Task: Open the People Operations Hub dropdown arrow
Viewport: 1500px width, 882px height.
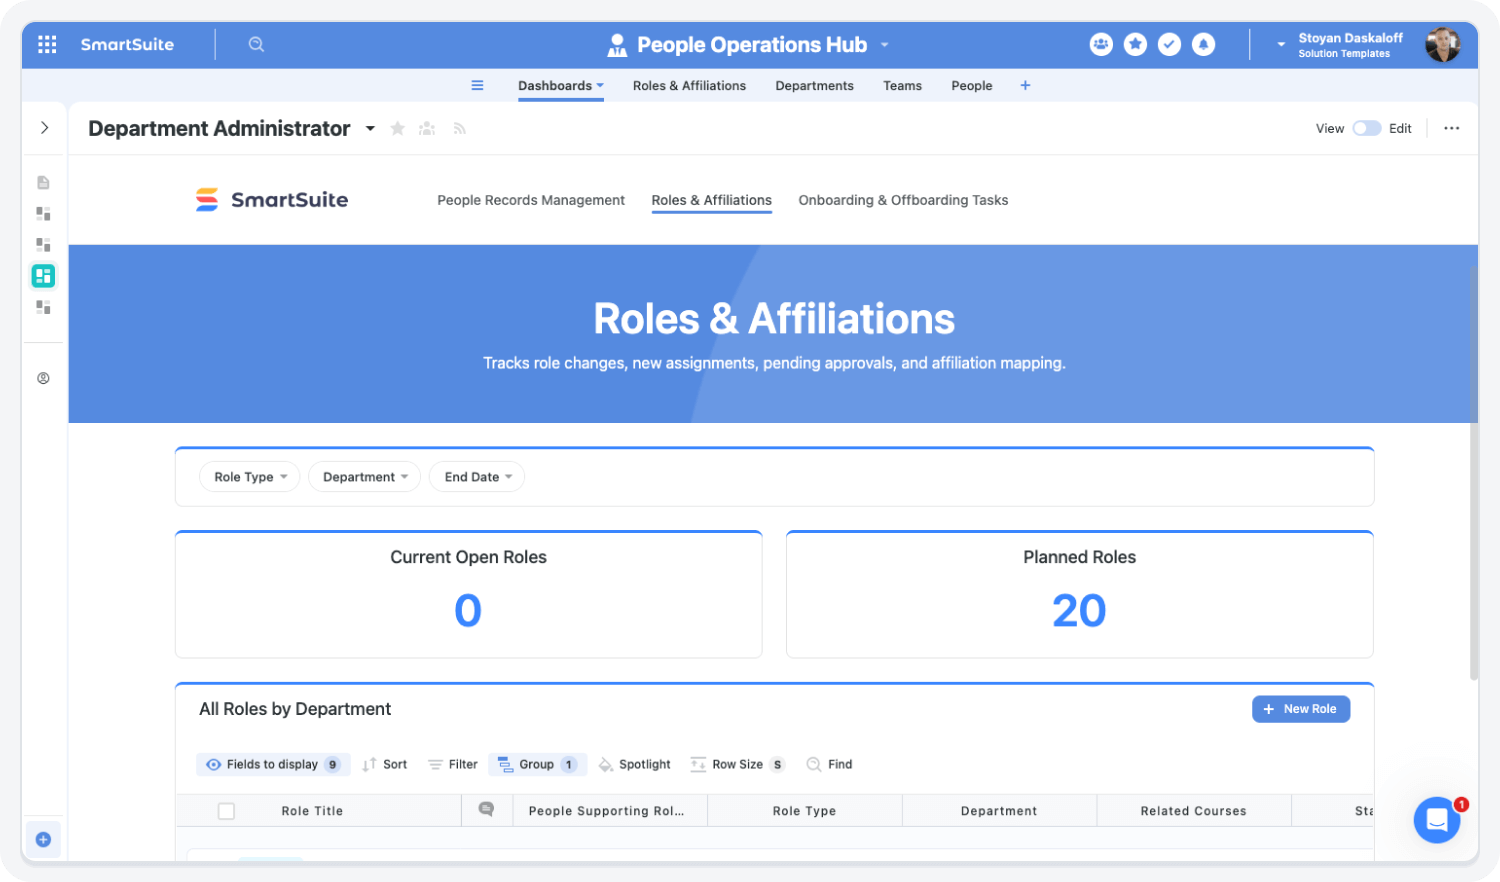Action: [885, 45]
